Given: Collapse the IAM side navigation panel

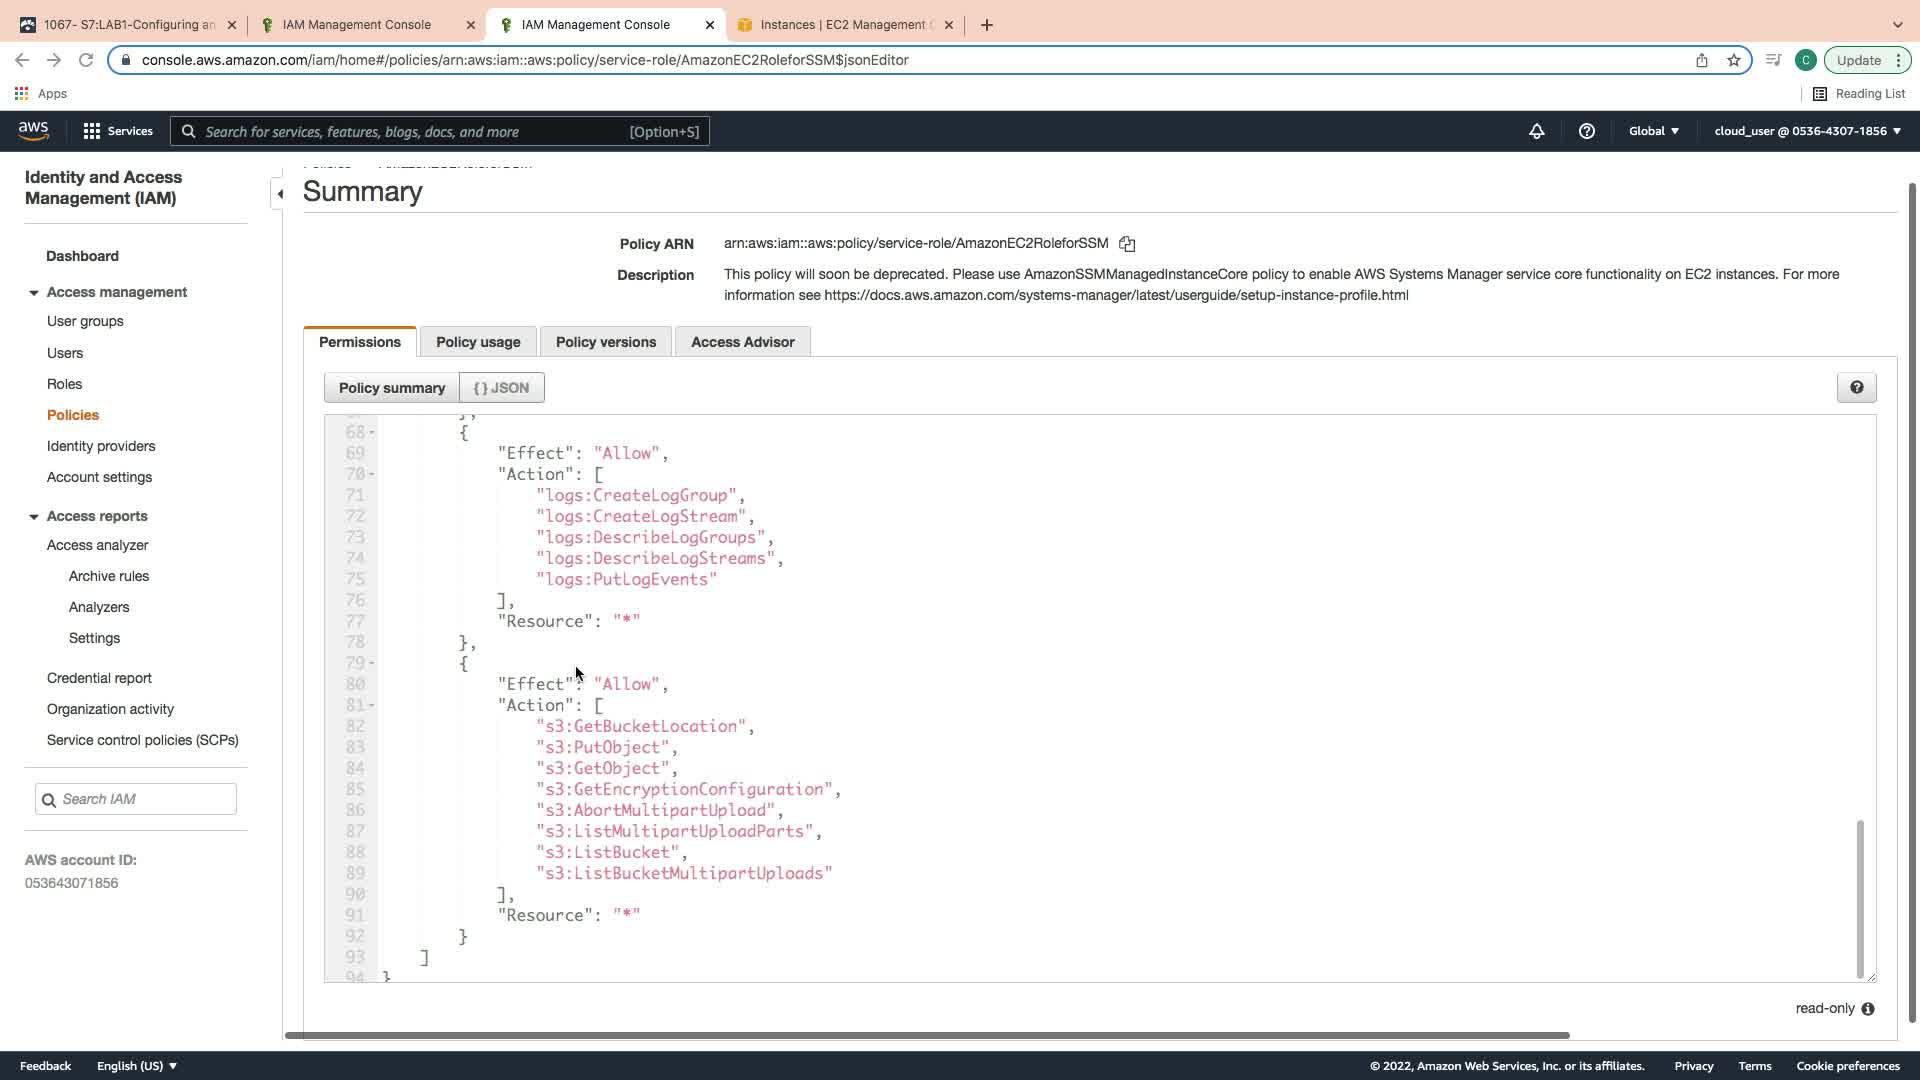Looking at the screenshot, I should tap(280, 194).
